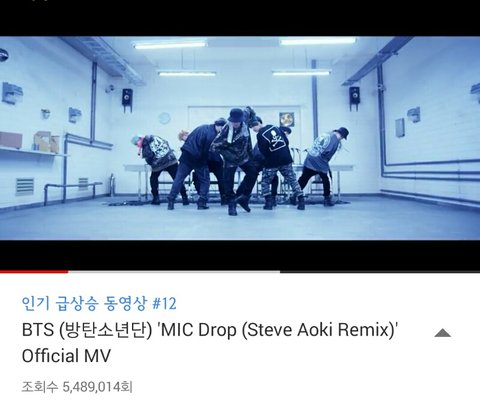
Task: Jump to the grey buffered progress section
Action: 174,272
